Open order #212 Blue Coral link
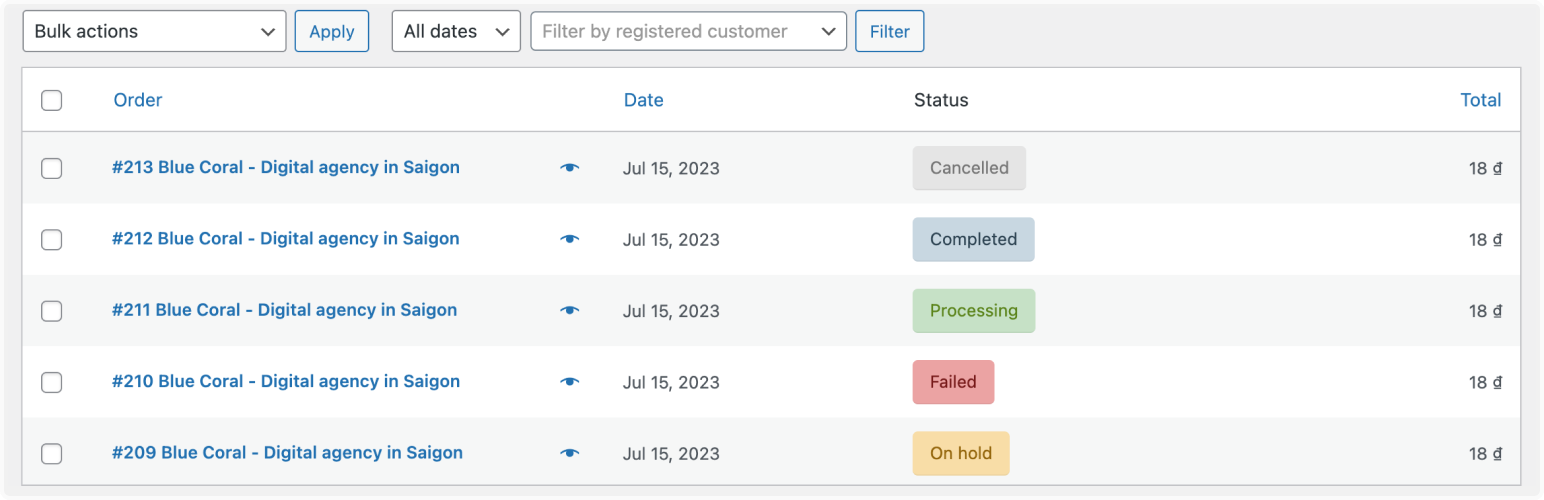 286,239
